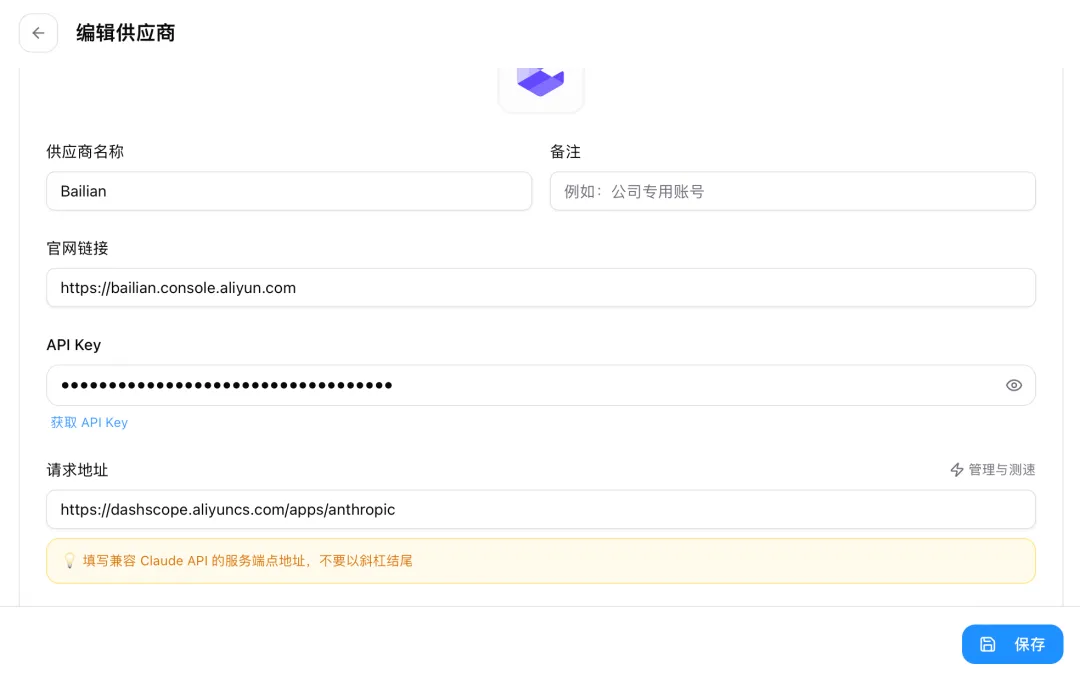Image resolution: width=1080 pixels, height=675 pixels.
Task: Click the 请求地址 label
Action: (x=77, y=470)
